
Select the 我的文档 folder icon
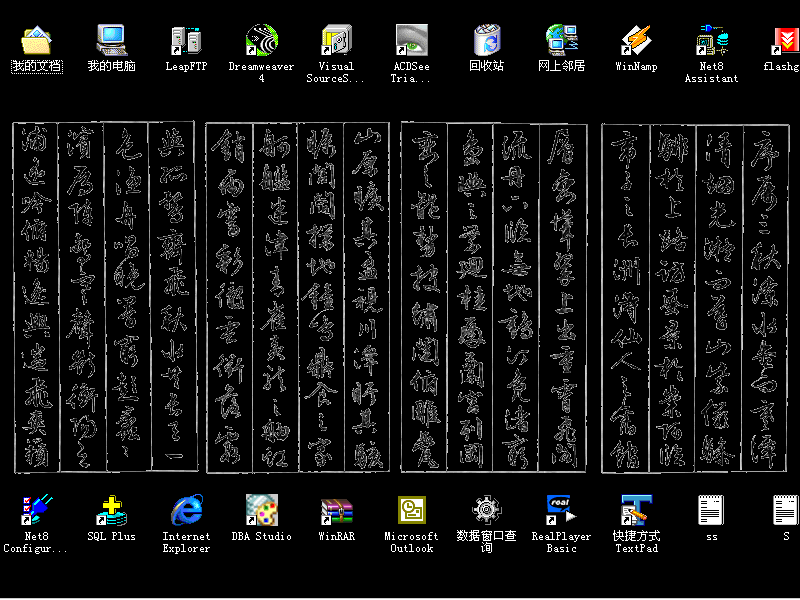[36, 41]
